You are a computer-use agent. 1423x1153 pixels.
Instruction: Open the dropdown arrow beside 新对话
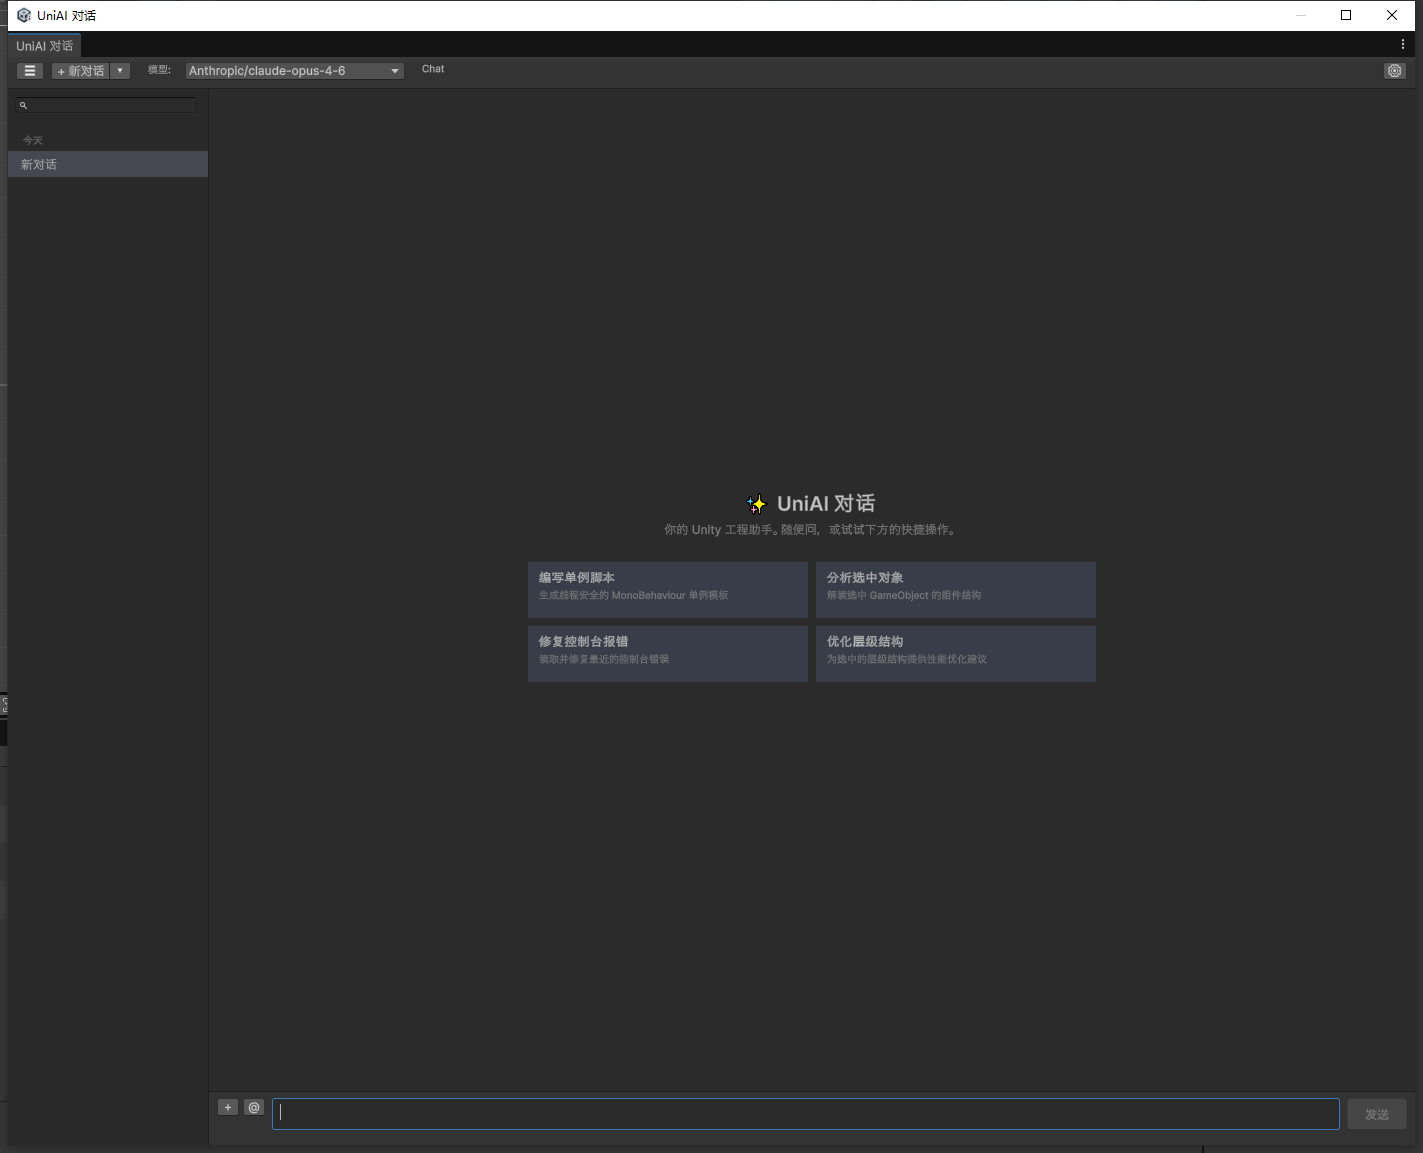pos(120,71)
